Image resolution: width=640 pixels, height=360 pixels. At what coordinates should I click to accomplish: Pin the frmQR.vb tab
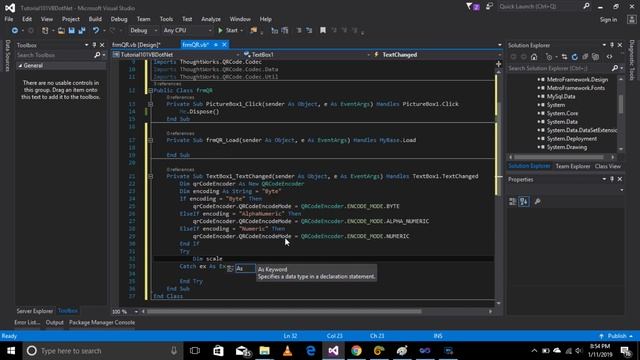[x=216, y=45]
